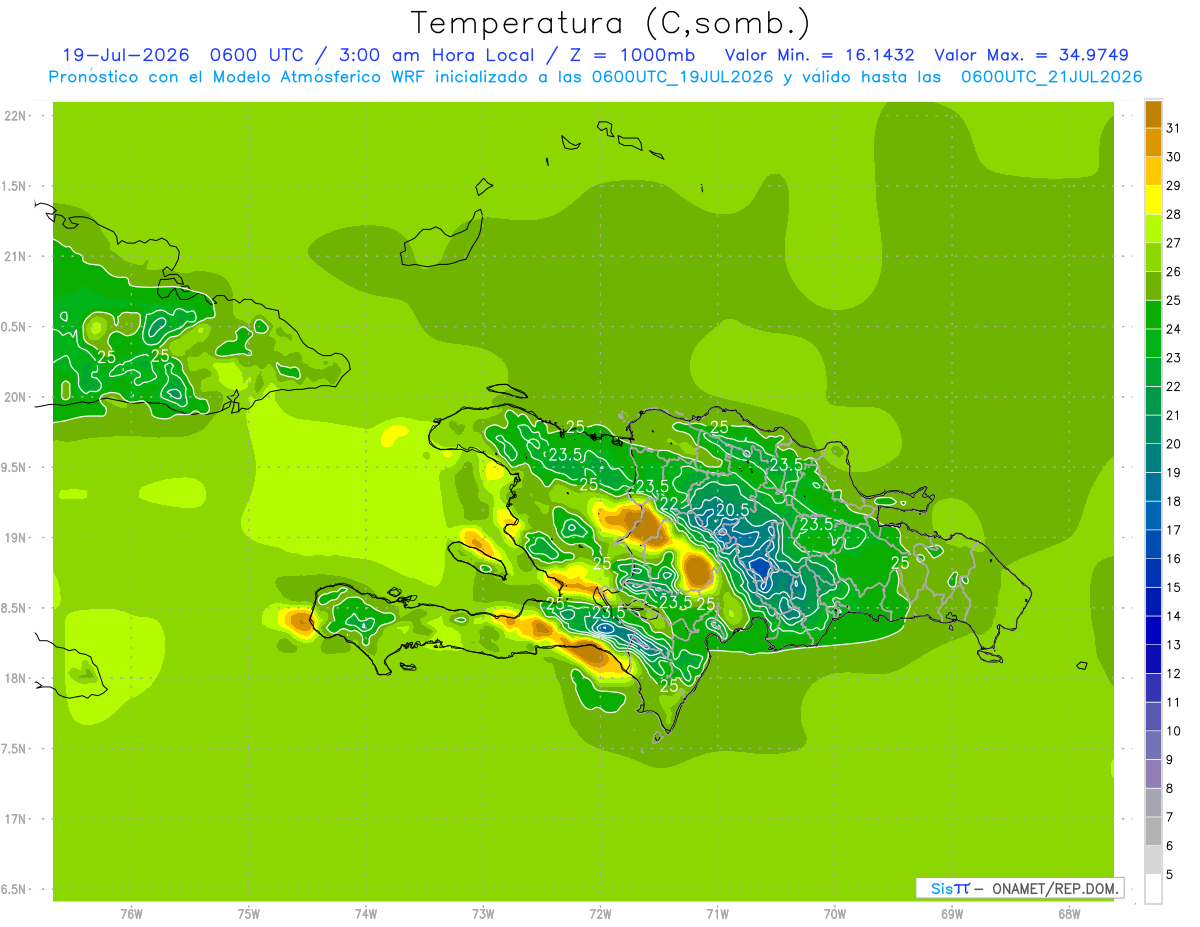Click the "74W" longitude axis label
The image size is (1200, 927).
coord(365,913)
